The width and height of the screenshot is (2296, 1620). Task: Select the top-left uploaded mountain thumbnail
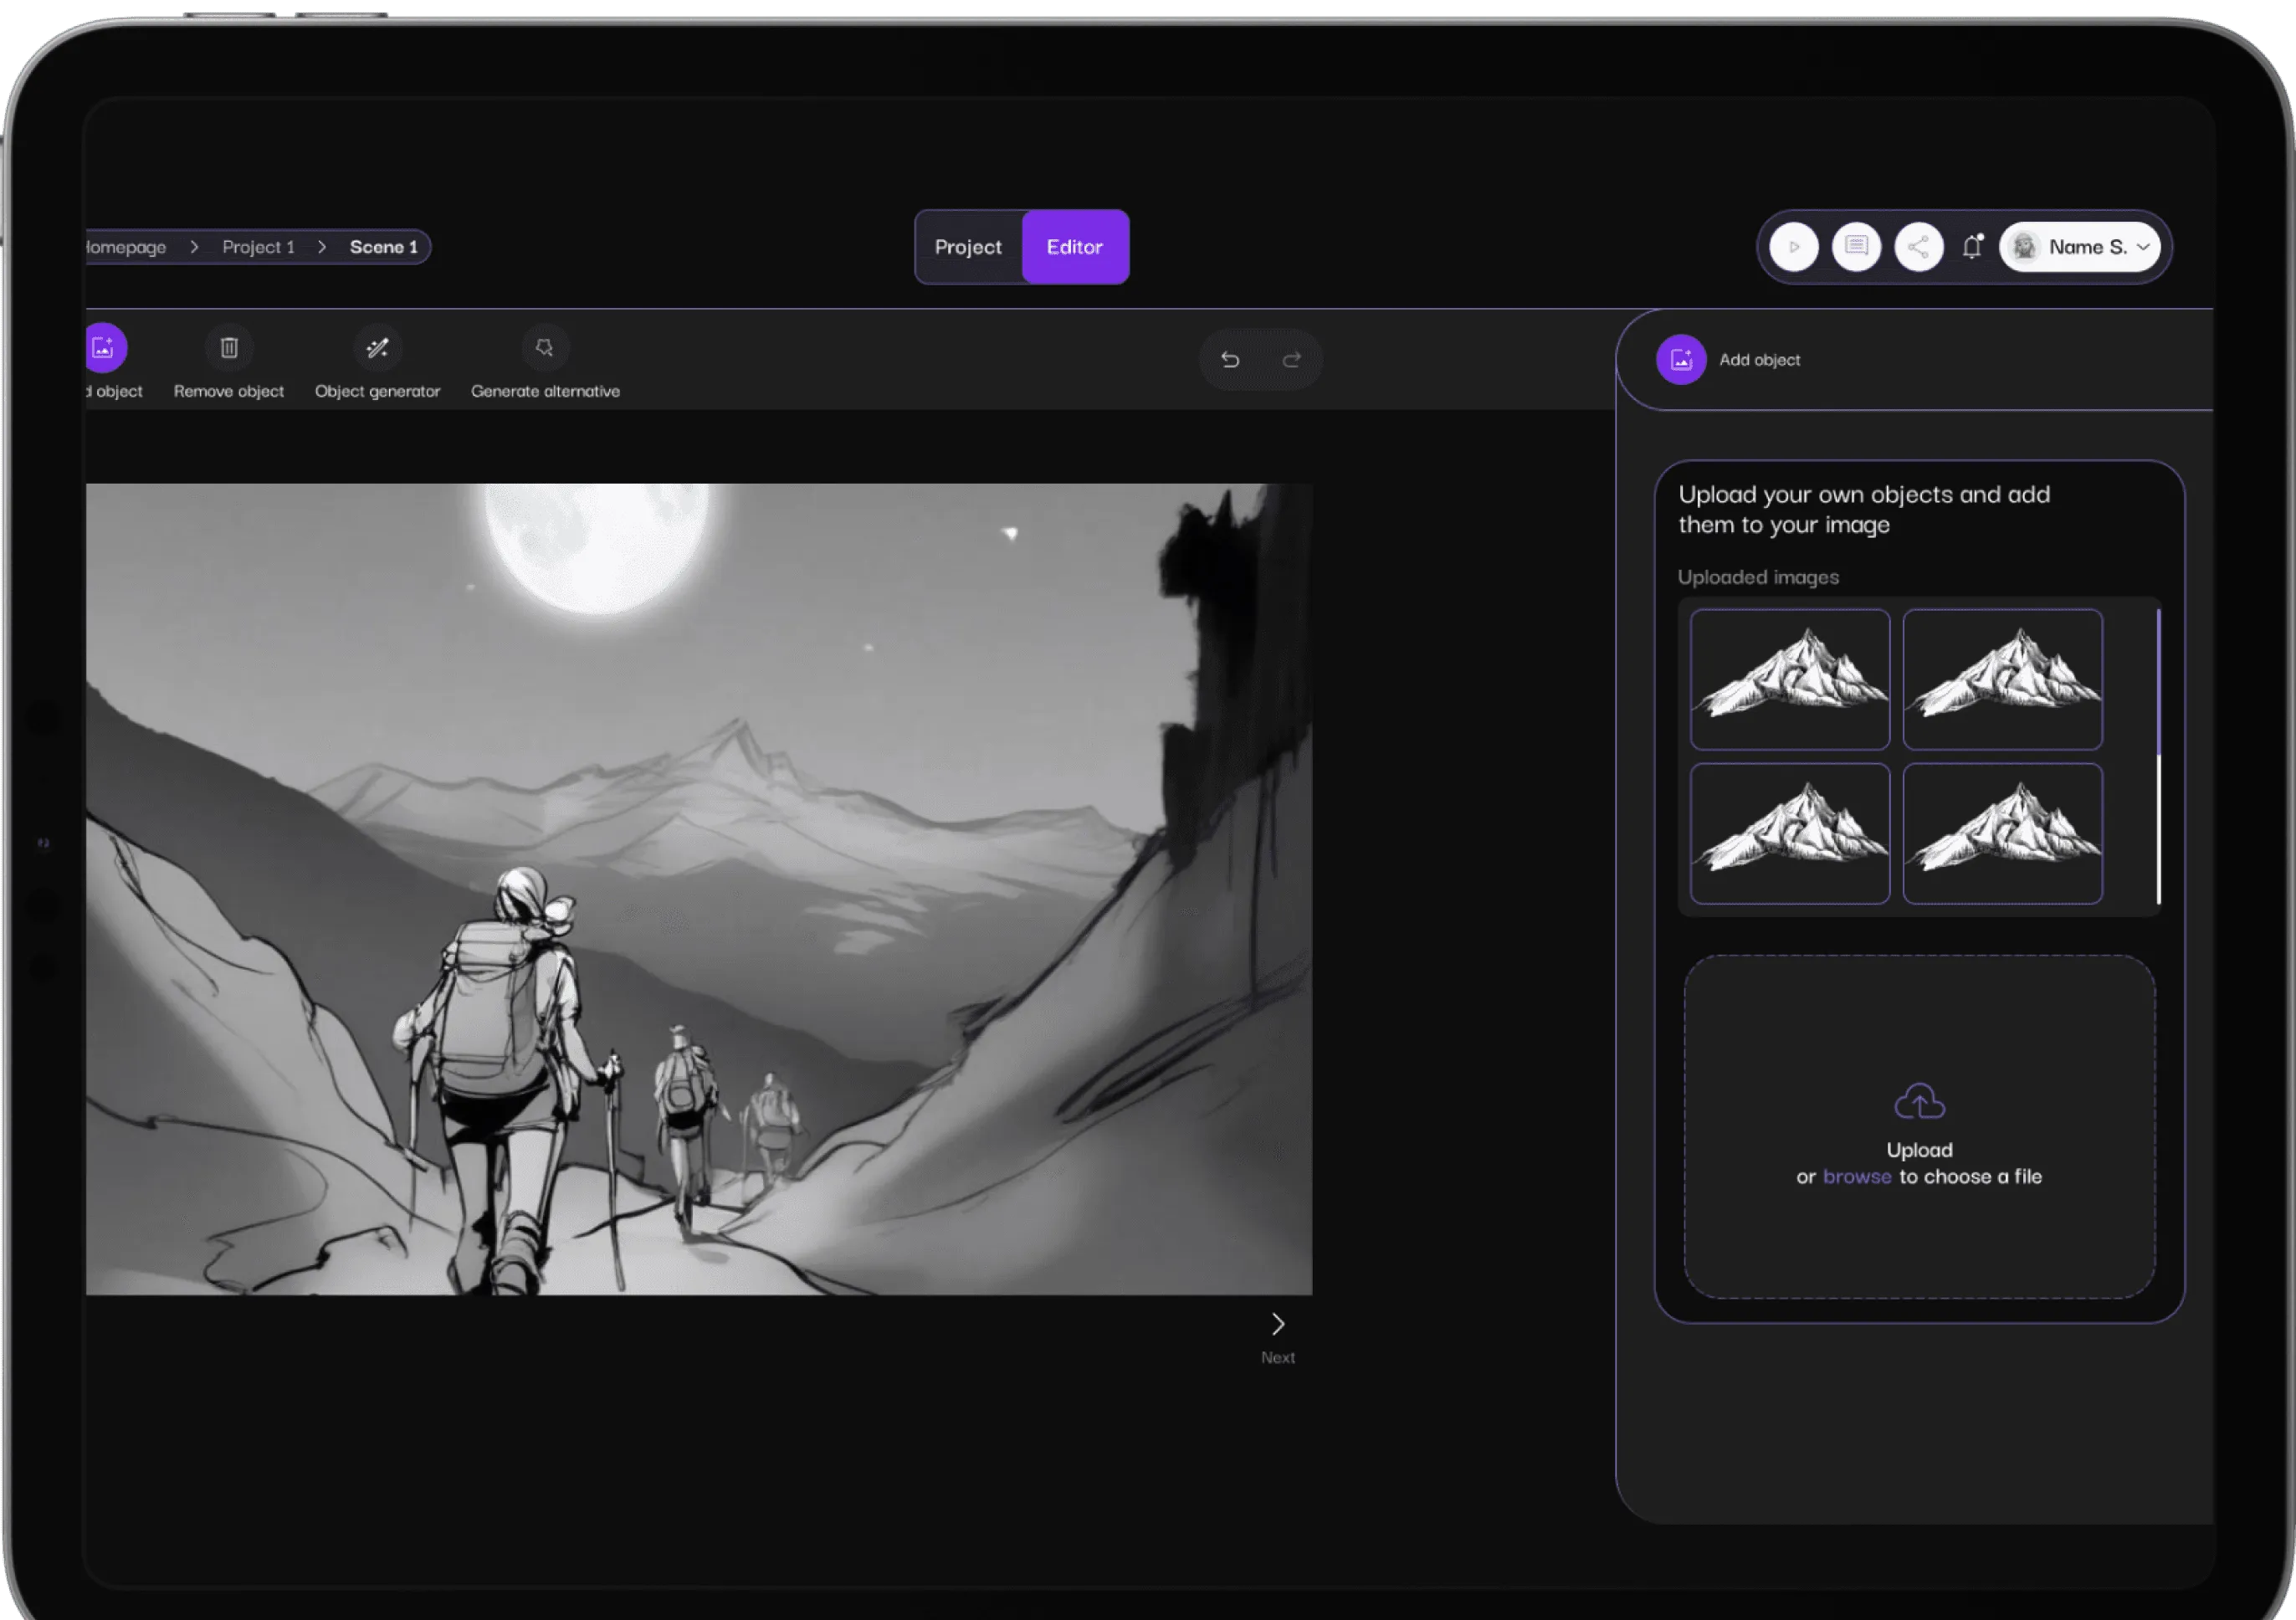click(1789, 679)
